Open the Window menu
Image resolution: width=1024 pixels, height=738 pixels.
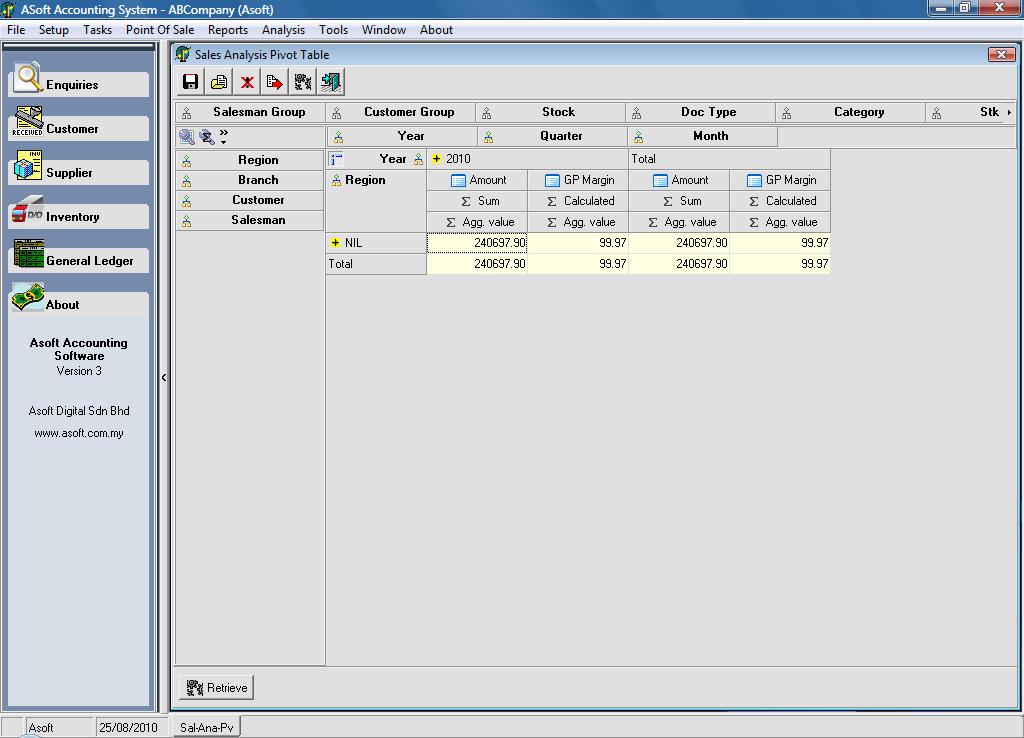(x=384, y=30)
